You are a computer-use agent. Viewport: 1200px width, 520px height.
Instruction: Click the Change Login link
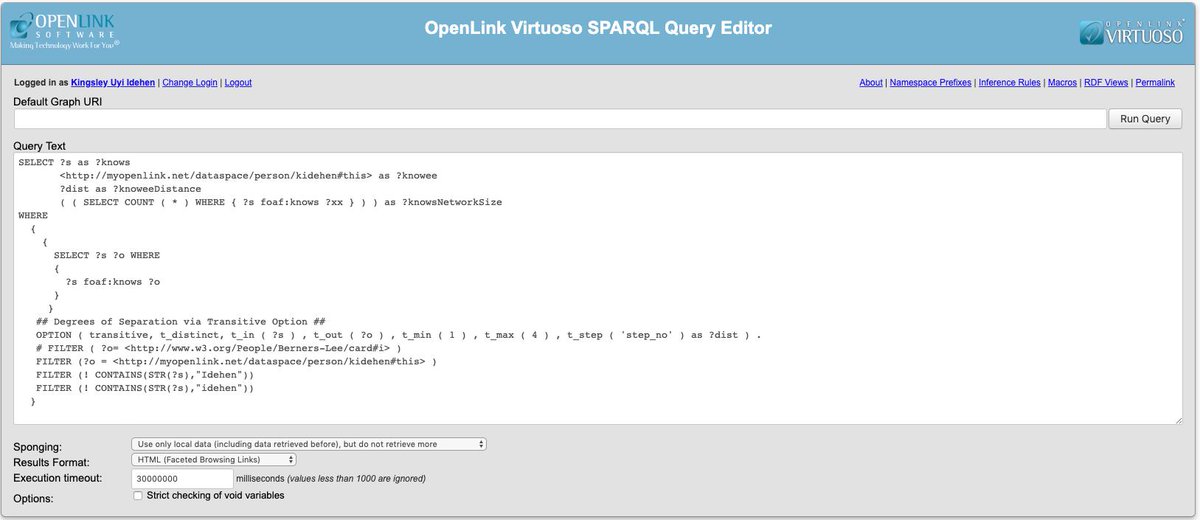pos(190,83)
